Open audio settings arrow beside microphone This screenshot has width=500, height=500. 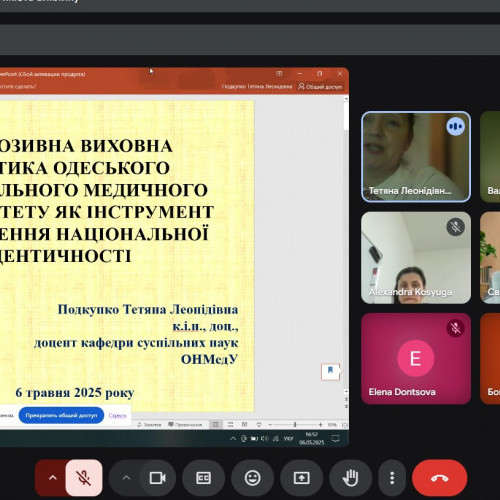pos(53,478)
